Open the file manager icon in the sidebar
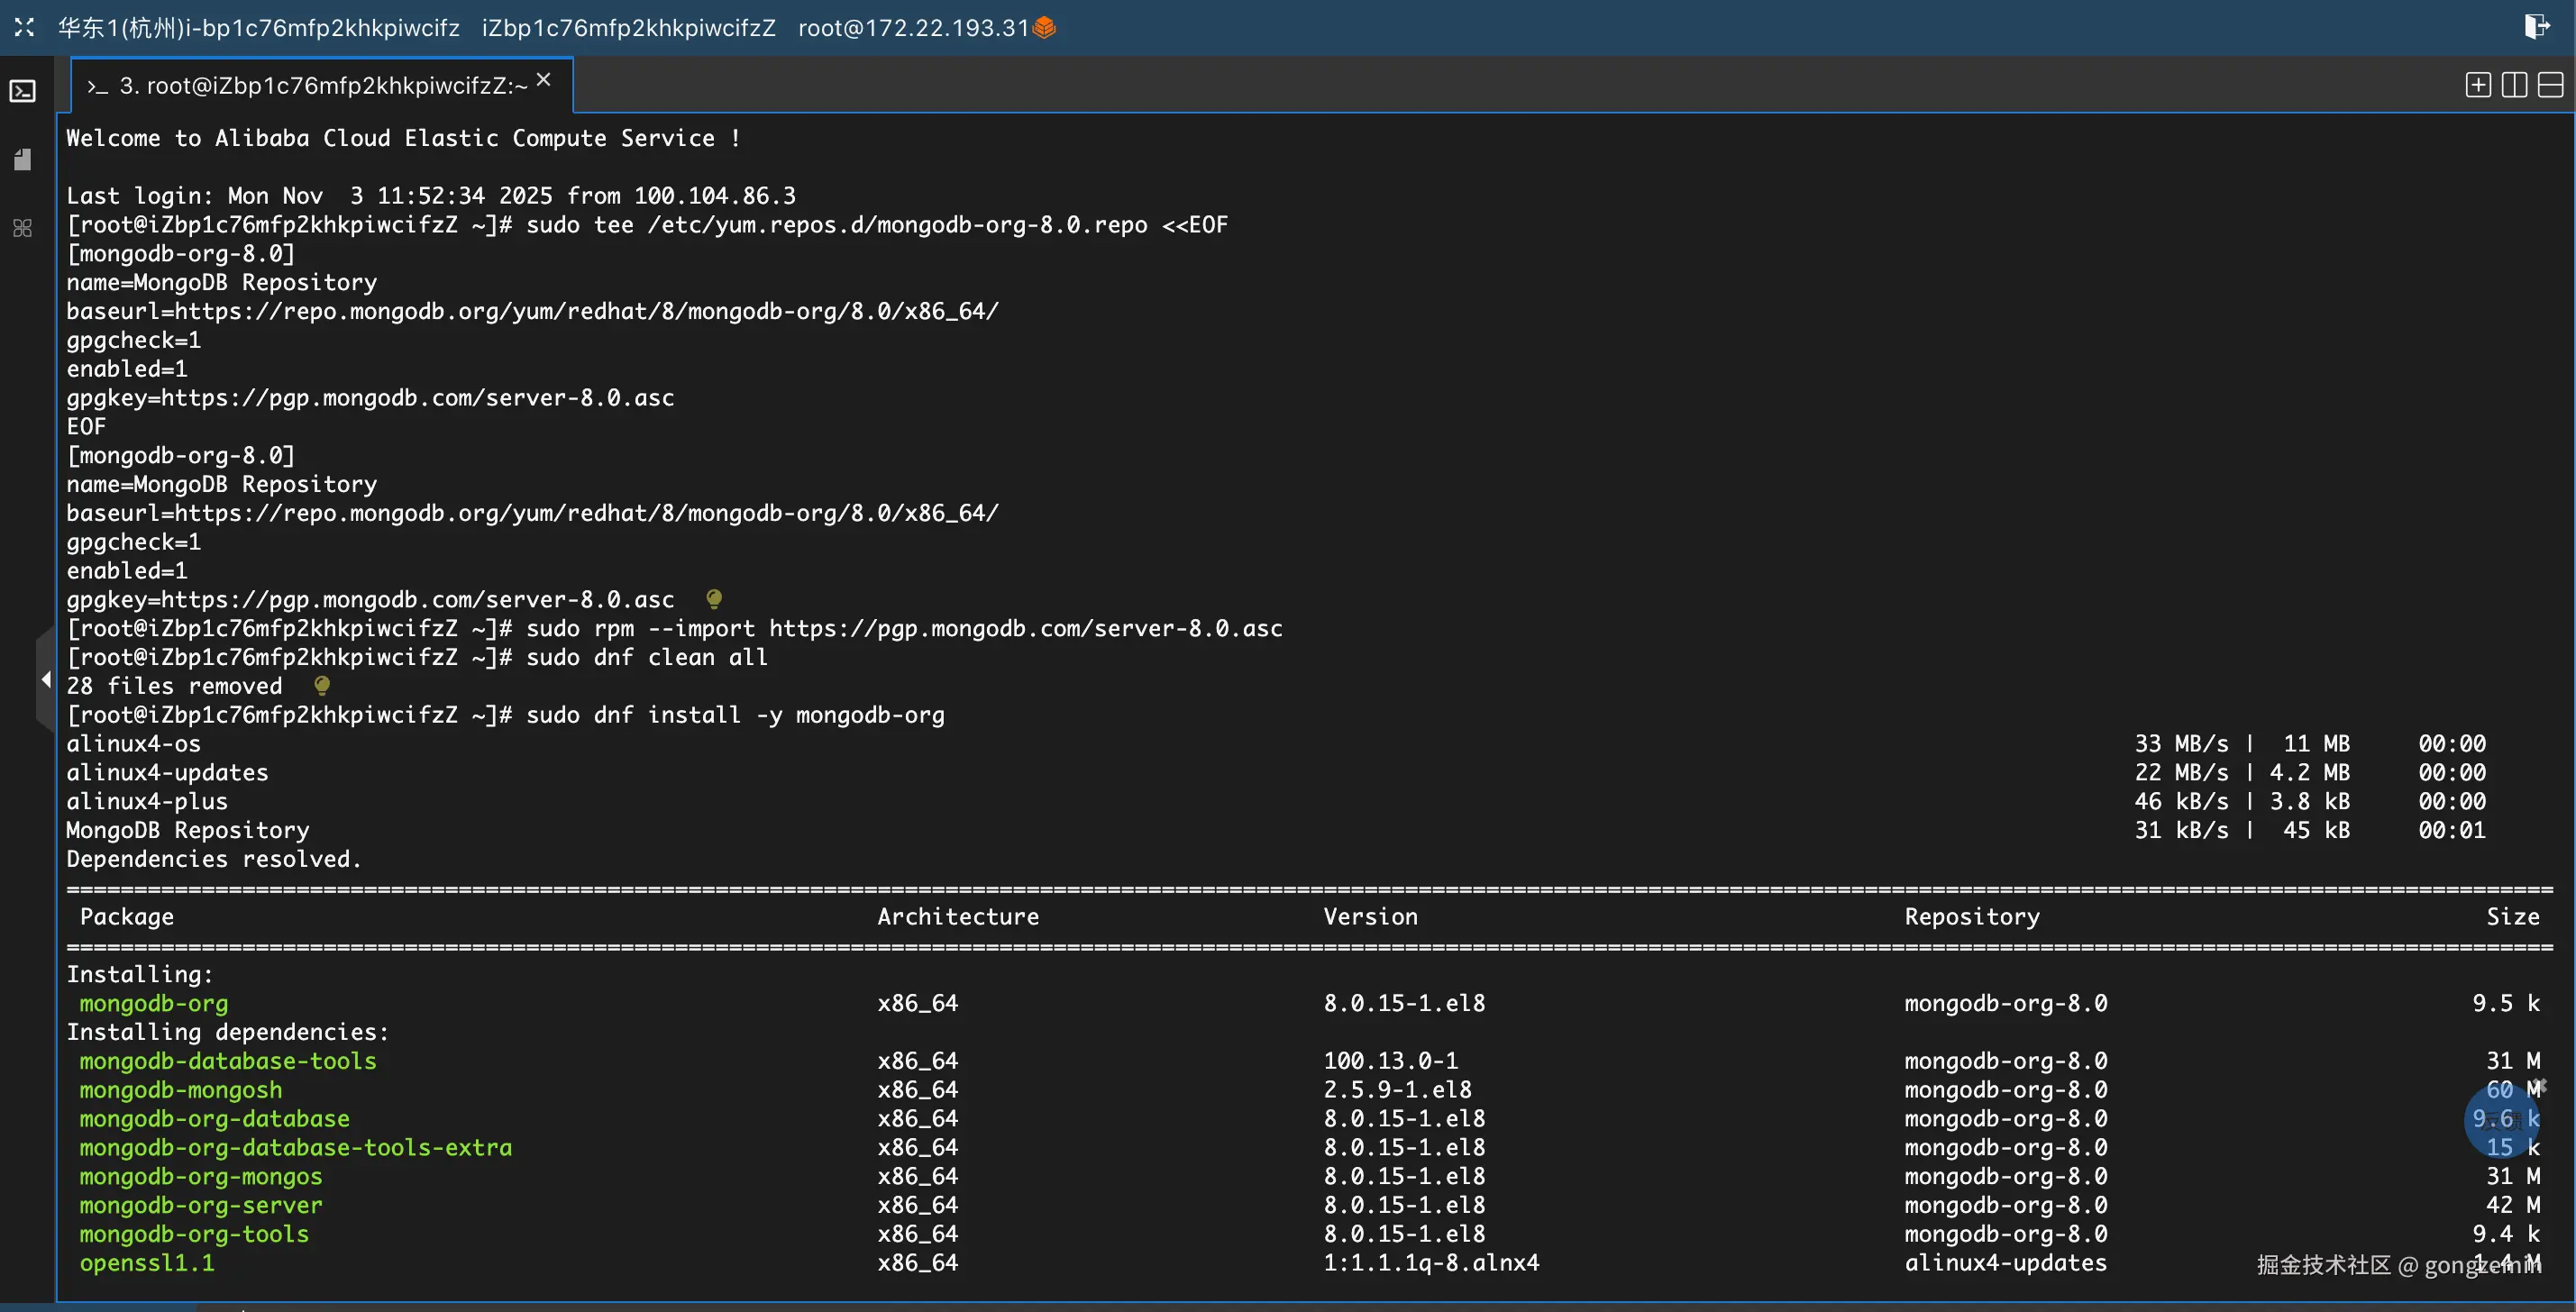2576x1312 pixels. 22,160
